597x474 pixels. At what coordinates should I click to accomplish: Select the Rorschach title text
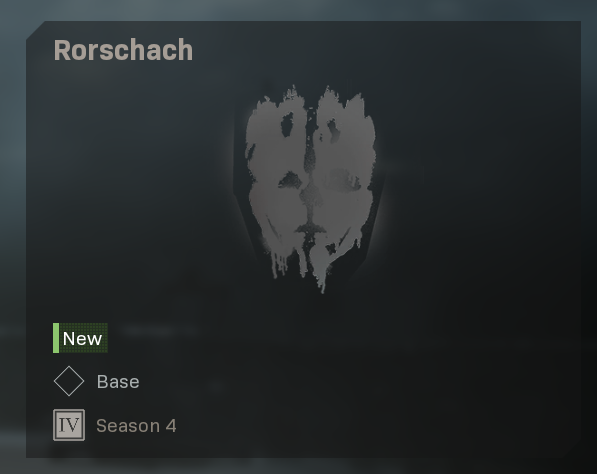coord(123,50)
